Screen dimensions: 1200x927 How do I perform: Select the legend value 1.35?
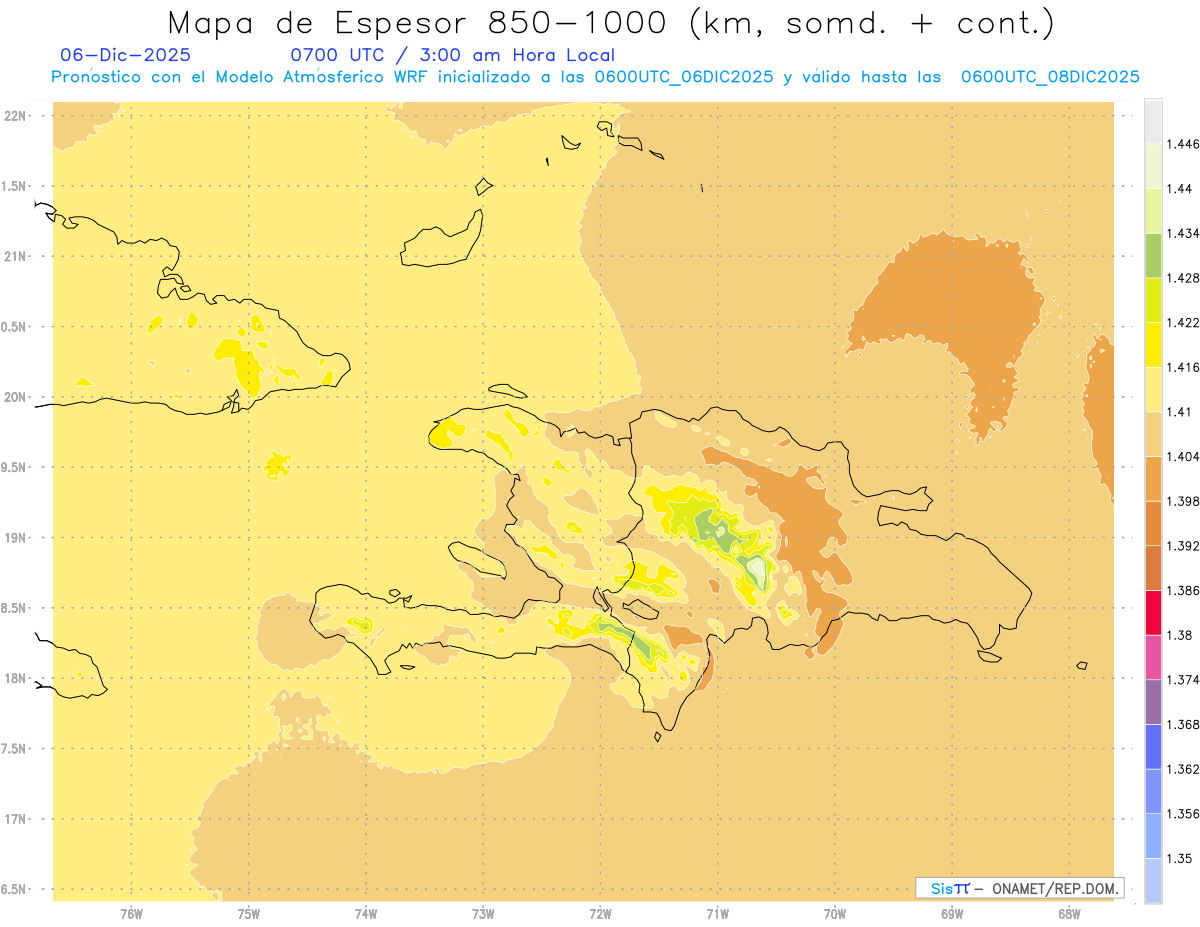pyautogui.click(x=1179, y=858)
